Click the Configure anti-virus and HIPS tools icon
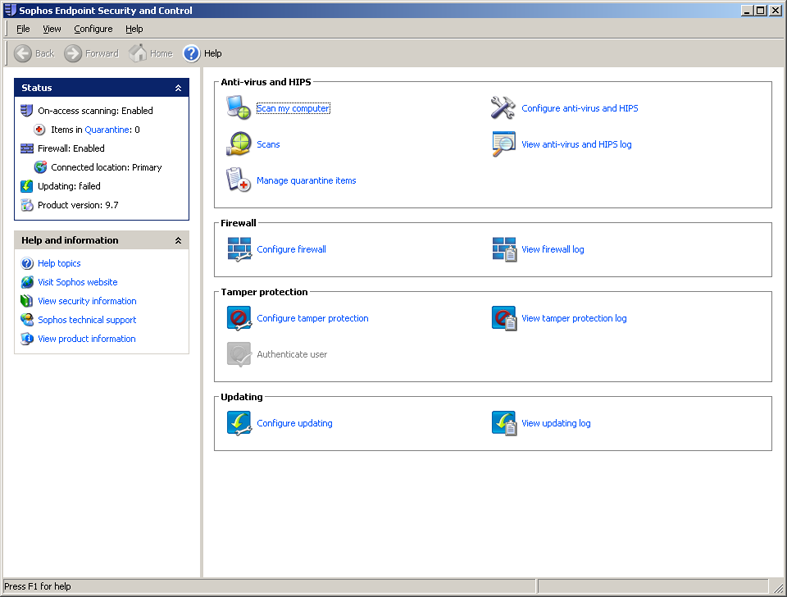Image resolution: width=787 pixels, height=597 pixels. (x=502, y=108)
